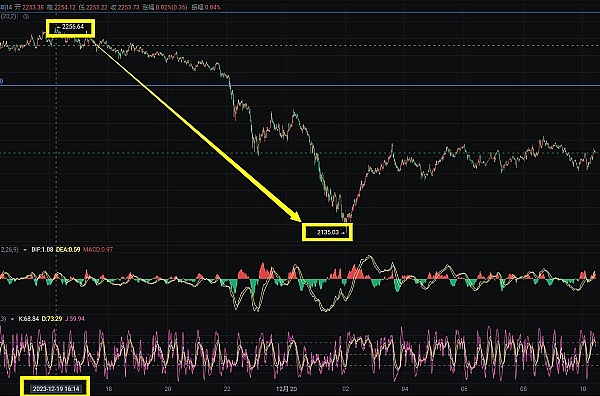Image resolution: width=600 pixels, height=396 pixels.
Task: Open the MACD parameters (2,26,9) label
Action: 9,249
